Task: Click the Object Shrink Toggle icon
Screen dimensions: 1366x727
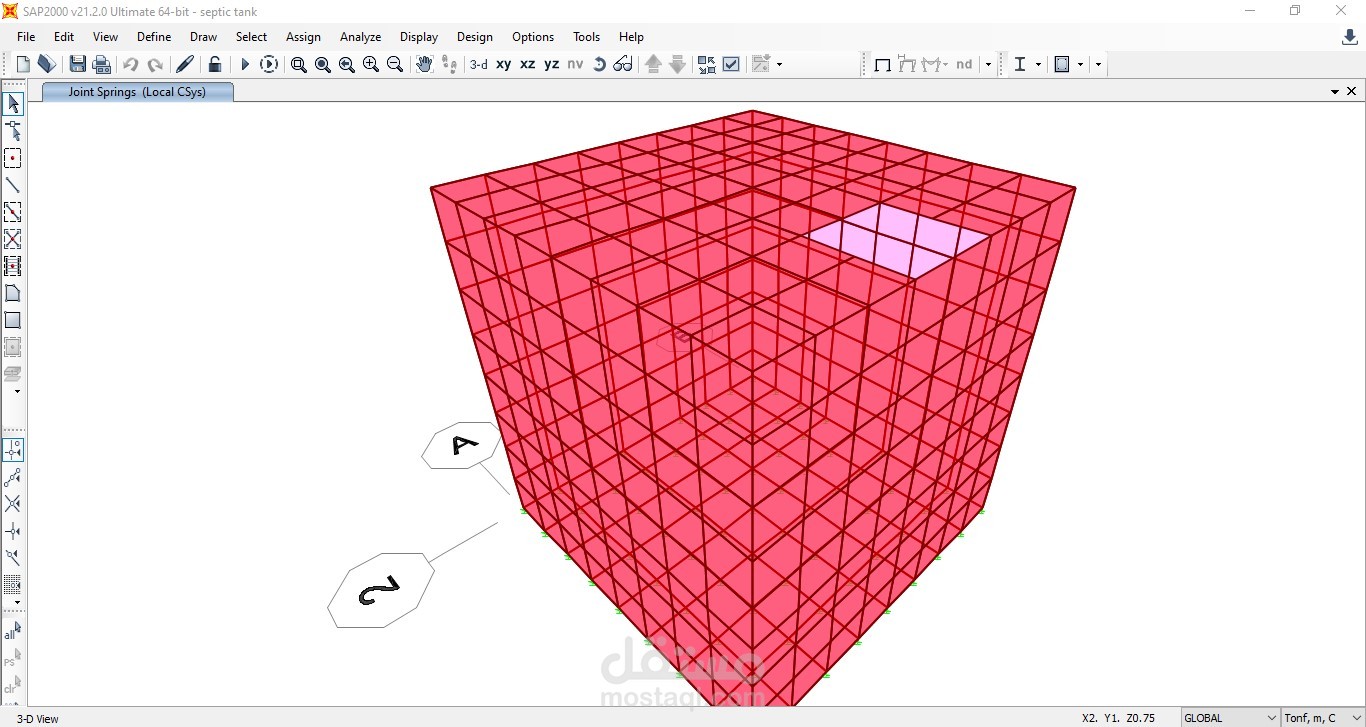Action: (x=707, y=64)
